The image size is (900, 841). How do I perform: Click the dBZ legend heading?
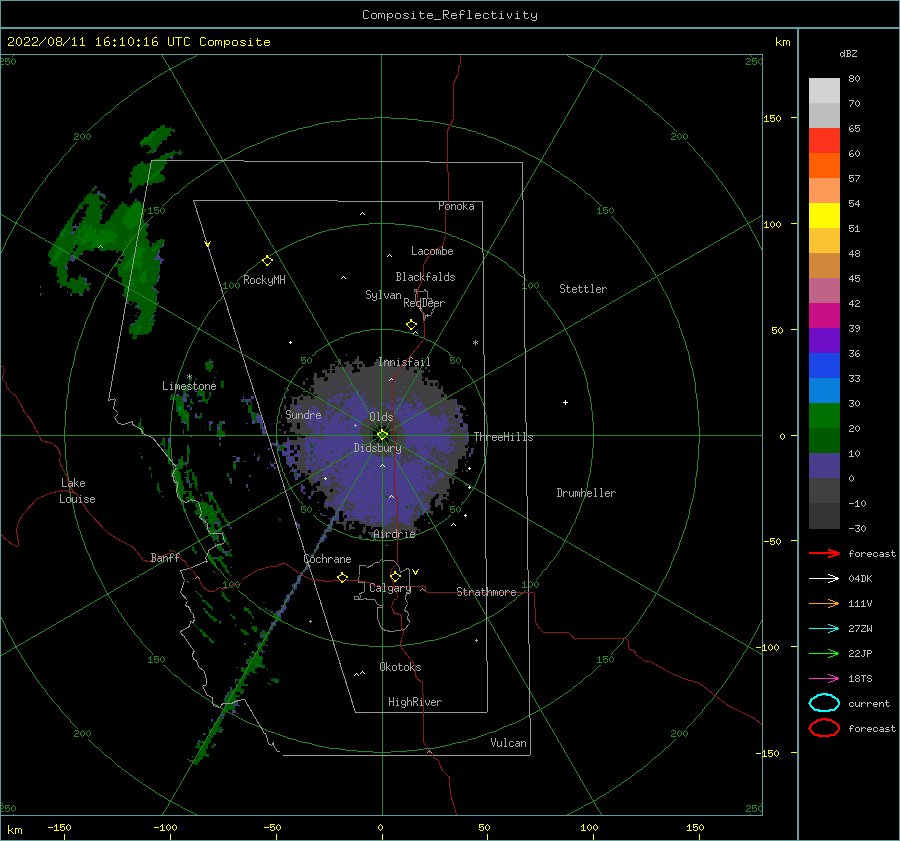[x=848, y=53]
